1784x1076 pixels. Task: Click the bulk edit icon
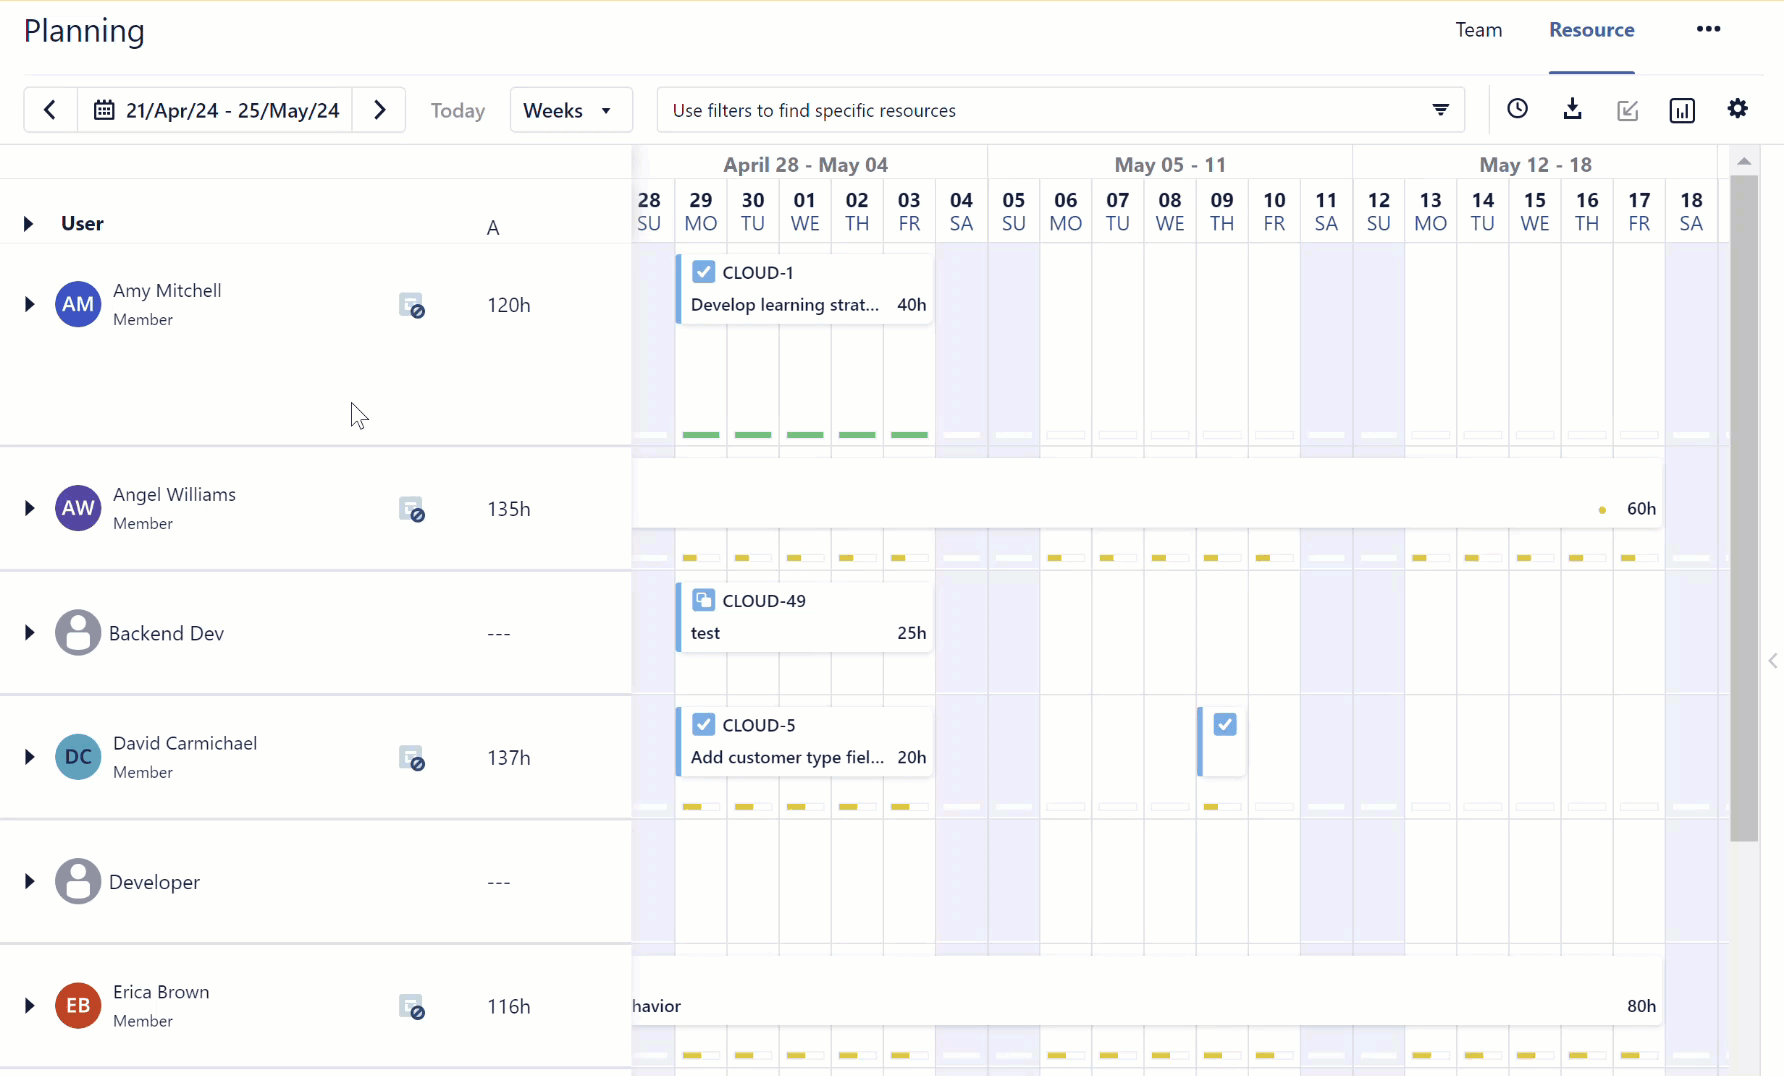pos(1627,110)
